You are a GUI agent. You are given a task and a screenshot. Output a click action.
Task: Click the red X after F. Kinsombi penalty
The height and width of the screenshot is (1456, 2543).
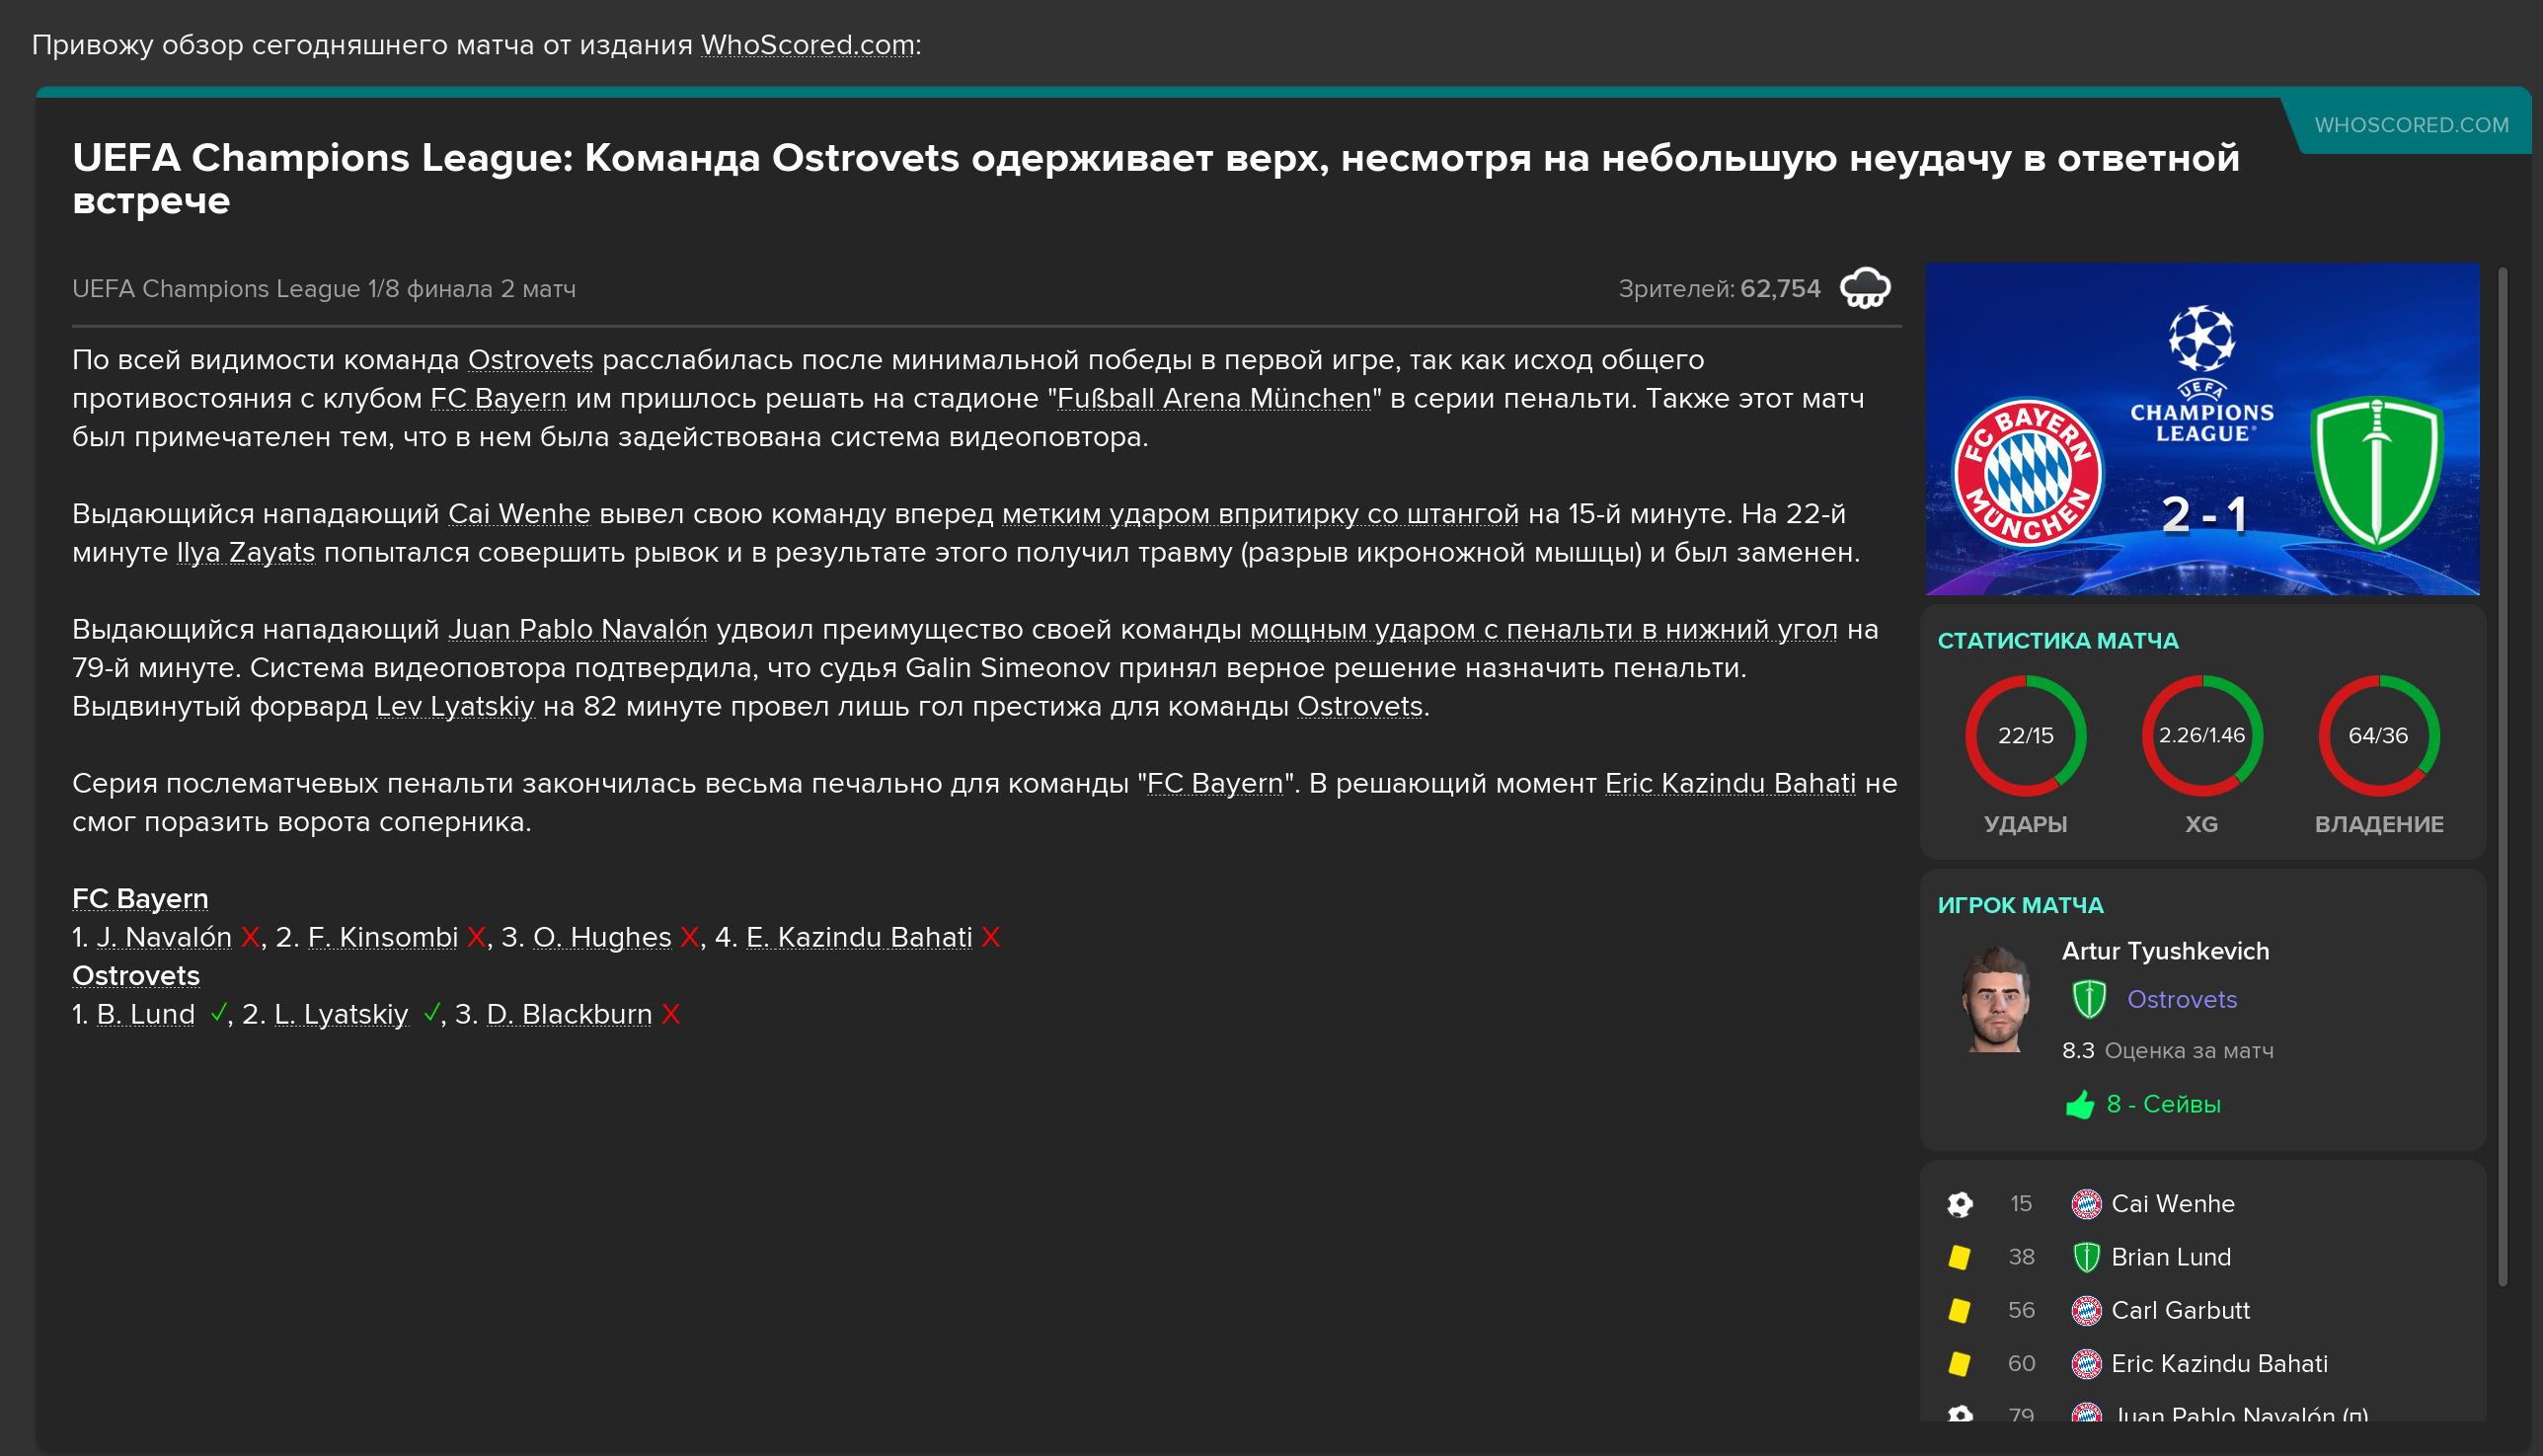click(476, 937)
